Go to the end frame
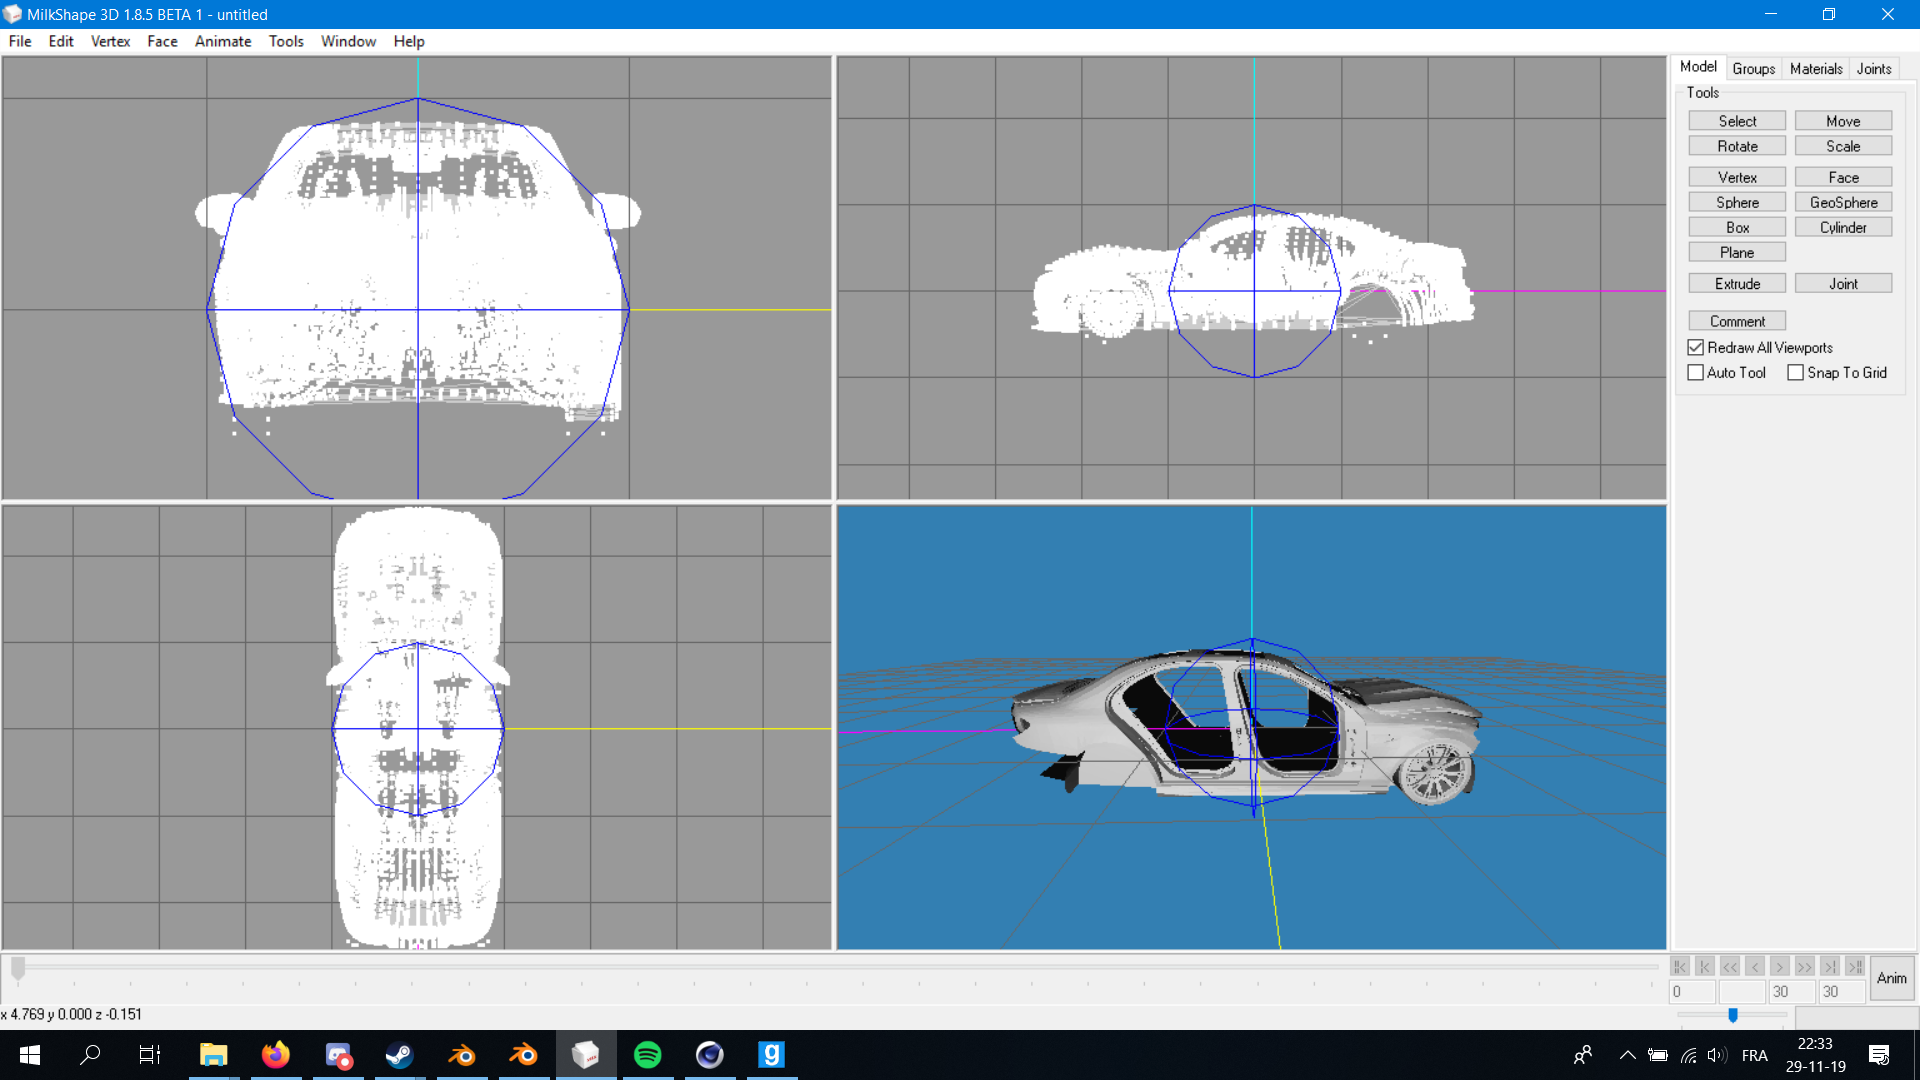The width and height of the screenshot is (1920, 1080). pyautogui.click(x=1830, y=966)
